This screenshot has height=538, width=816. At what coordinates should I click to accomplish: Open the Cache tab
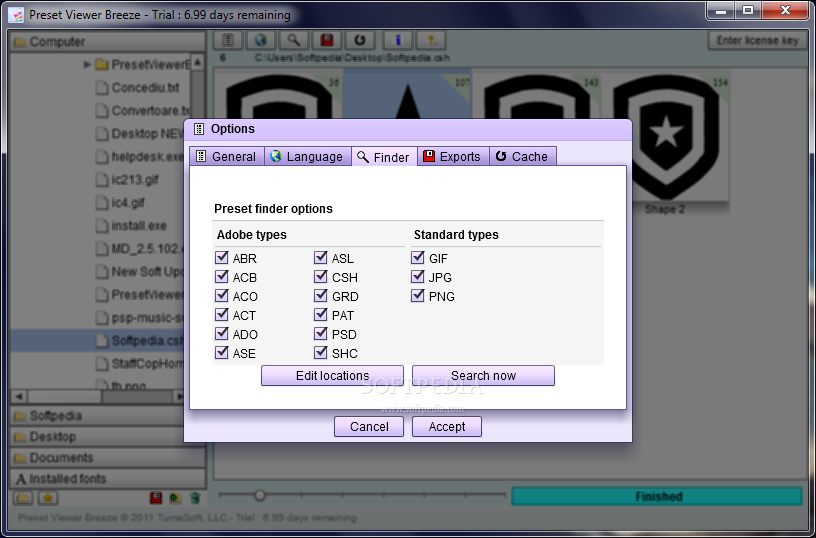click(x=522, y=157)
